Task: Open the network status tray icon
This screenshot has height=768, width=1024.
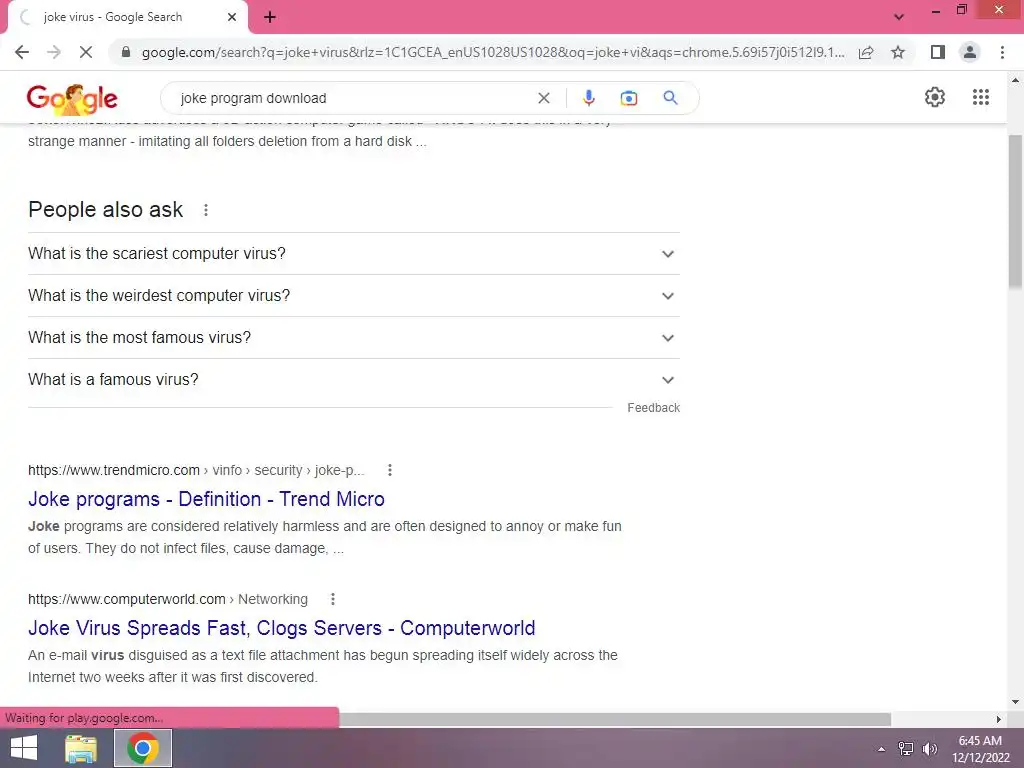Action: pyautogui.click(x=906, y=749)
